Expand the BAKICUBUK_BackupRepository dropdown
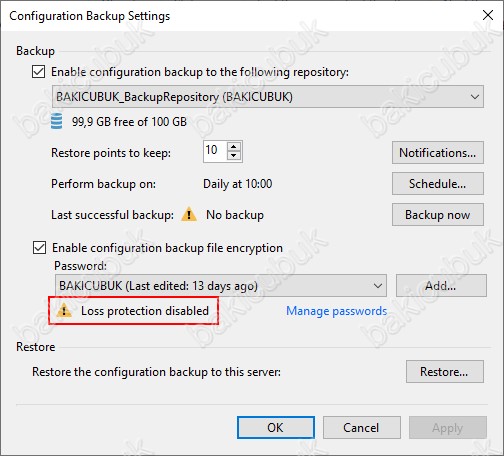The image size is (504, 456). click(268, 97)
